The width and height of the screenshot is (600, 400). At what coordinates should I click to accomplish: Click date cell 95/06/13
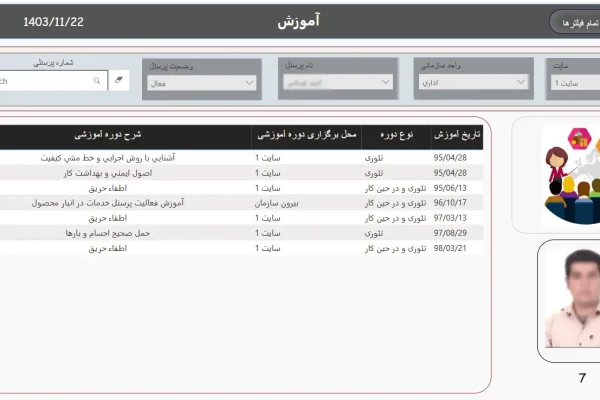pos(450,188)
